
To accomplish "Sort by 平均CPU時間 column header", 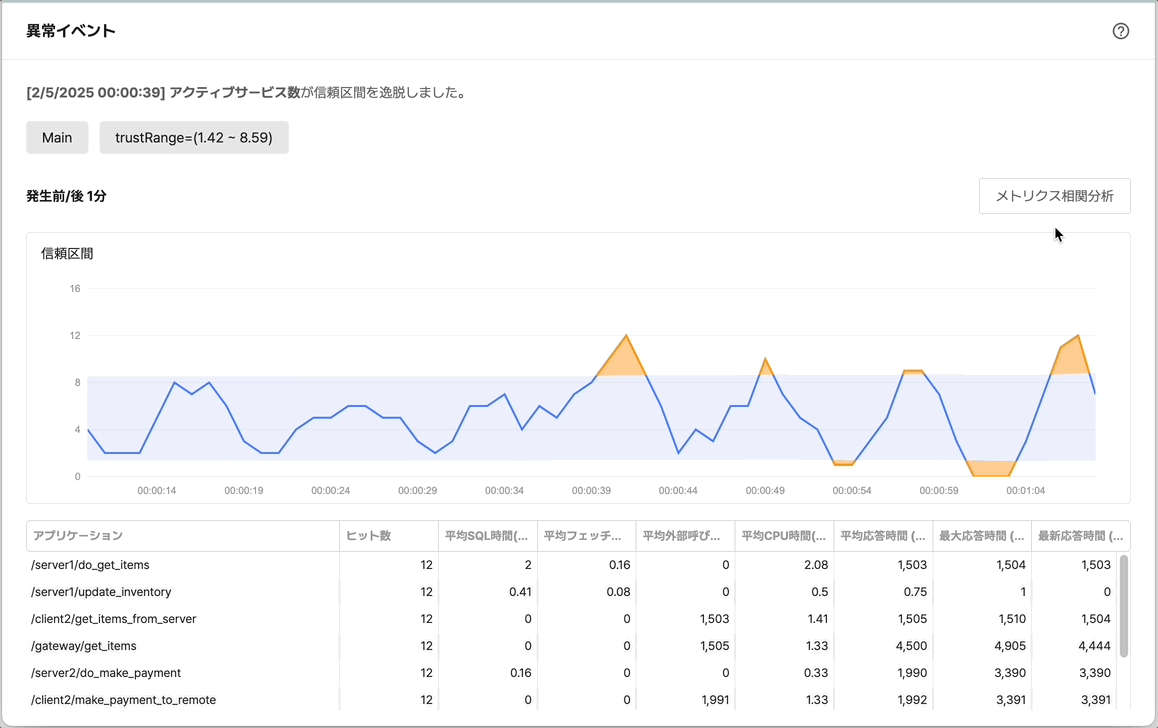I will tap(783, 536).
